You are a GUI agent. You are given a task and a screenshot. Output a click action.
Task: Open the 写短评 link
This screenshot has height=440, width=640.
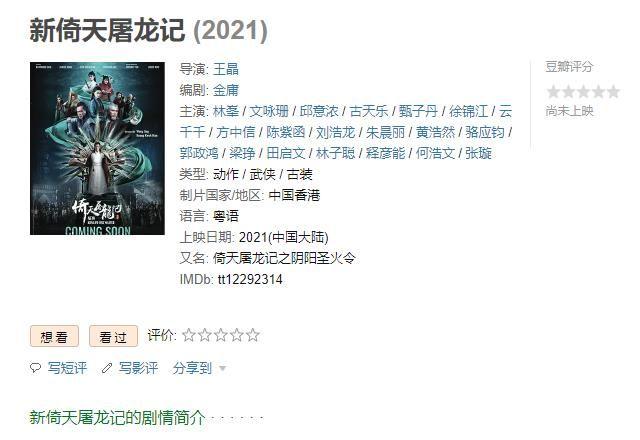point(67,368)
